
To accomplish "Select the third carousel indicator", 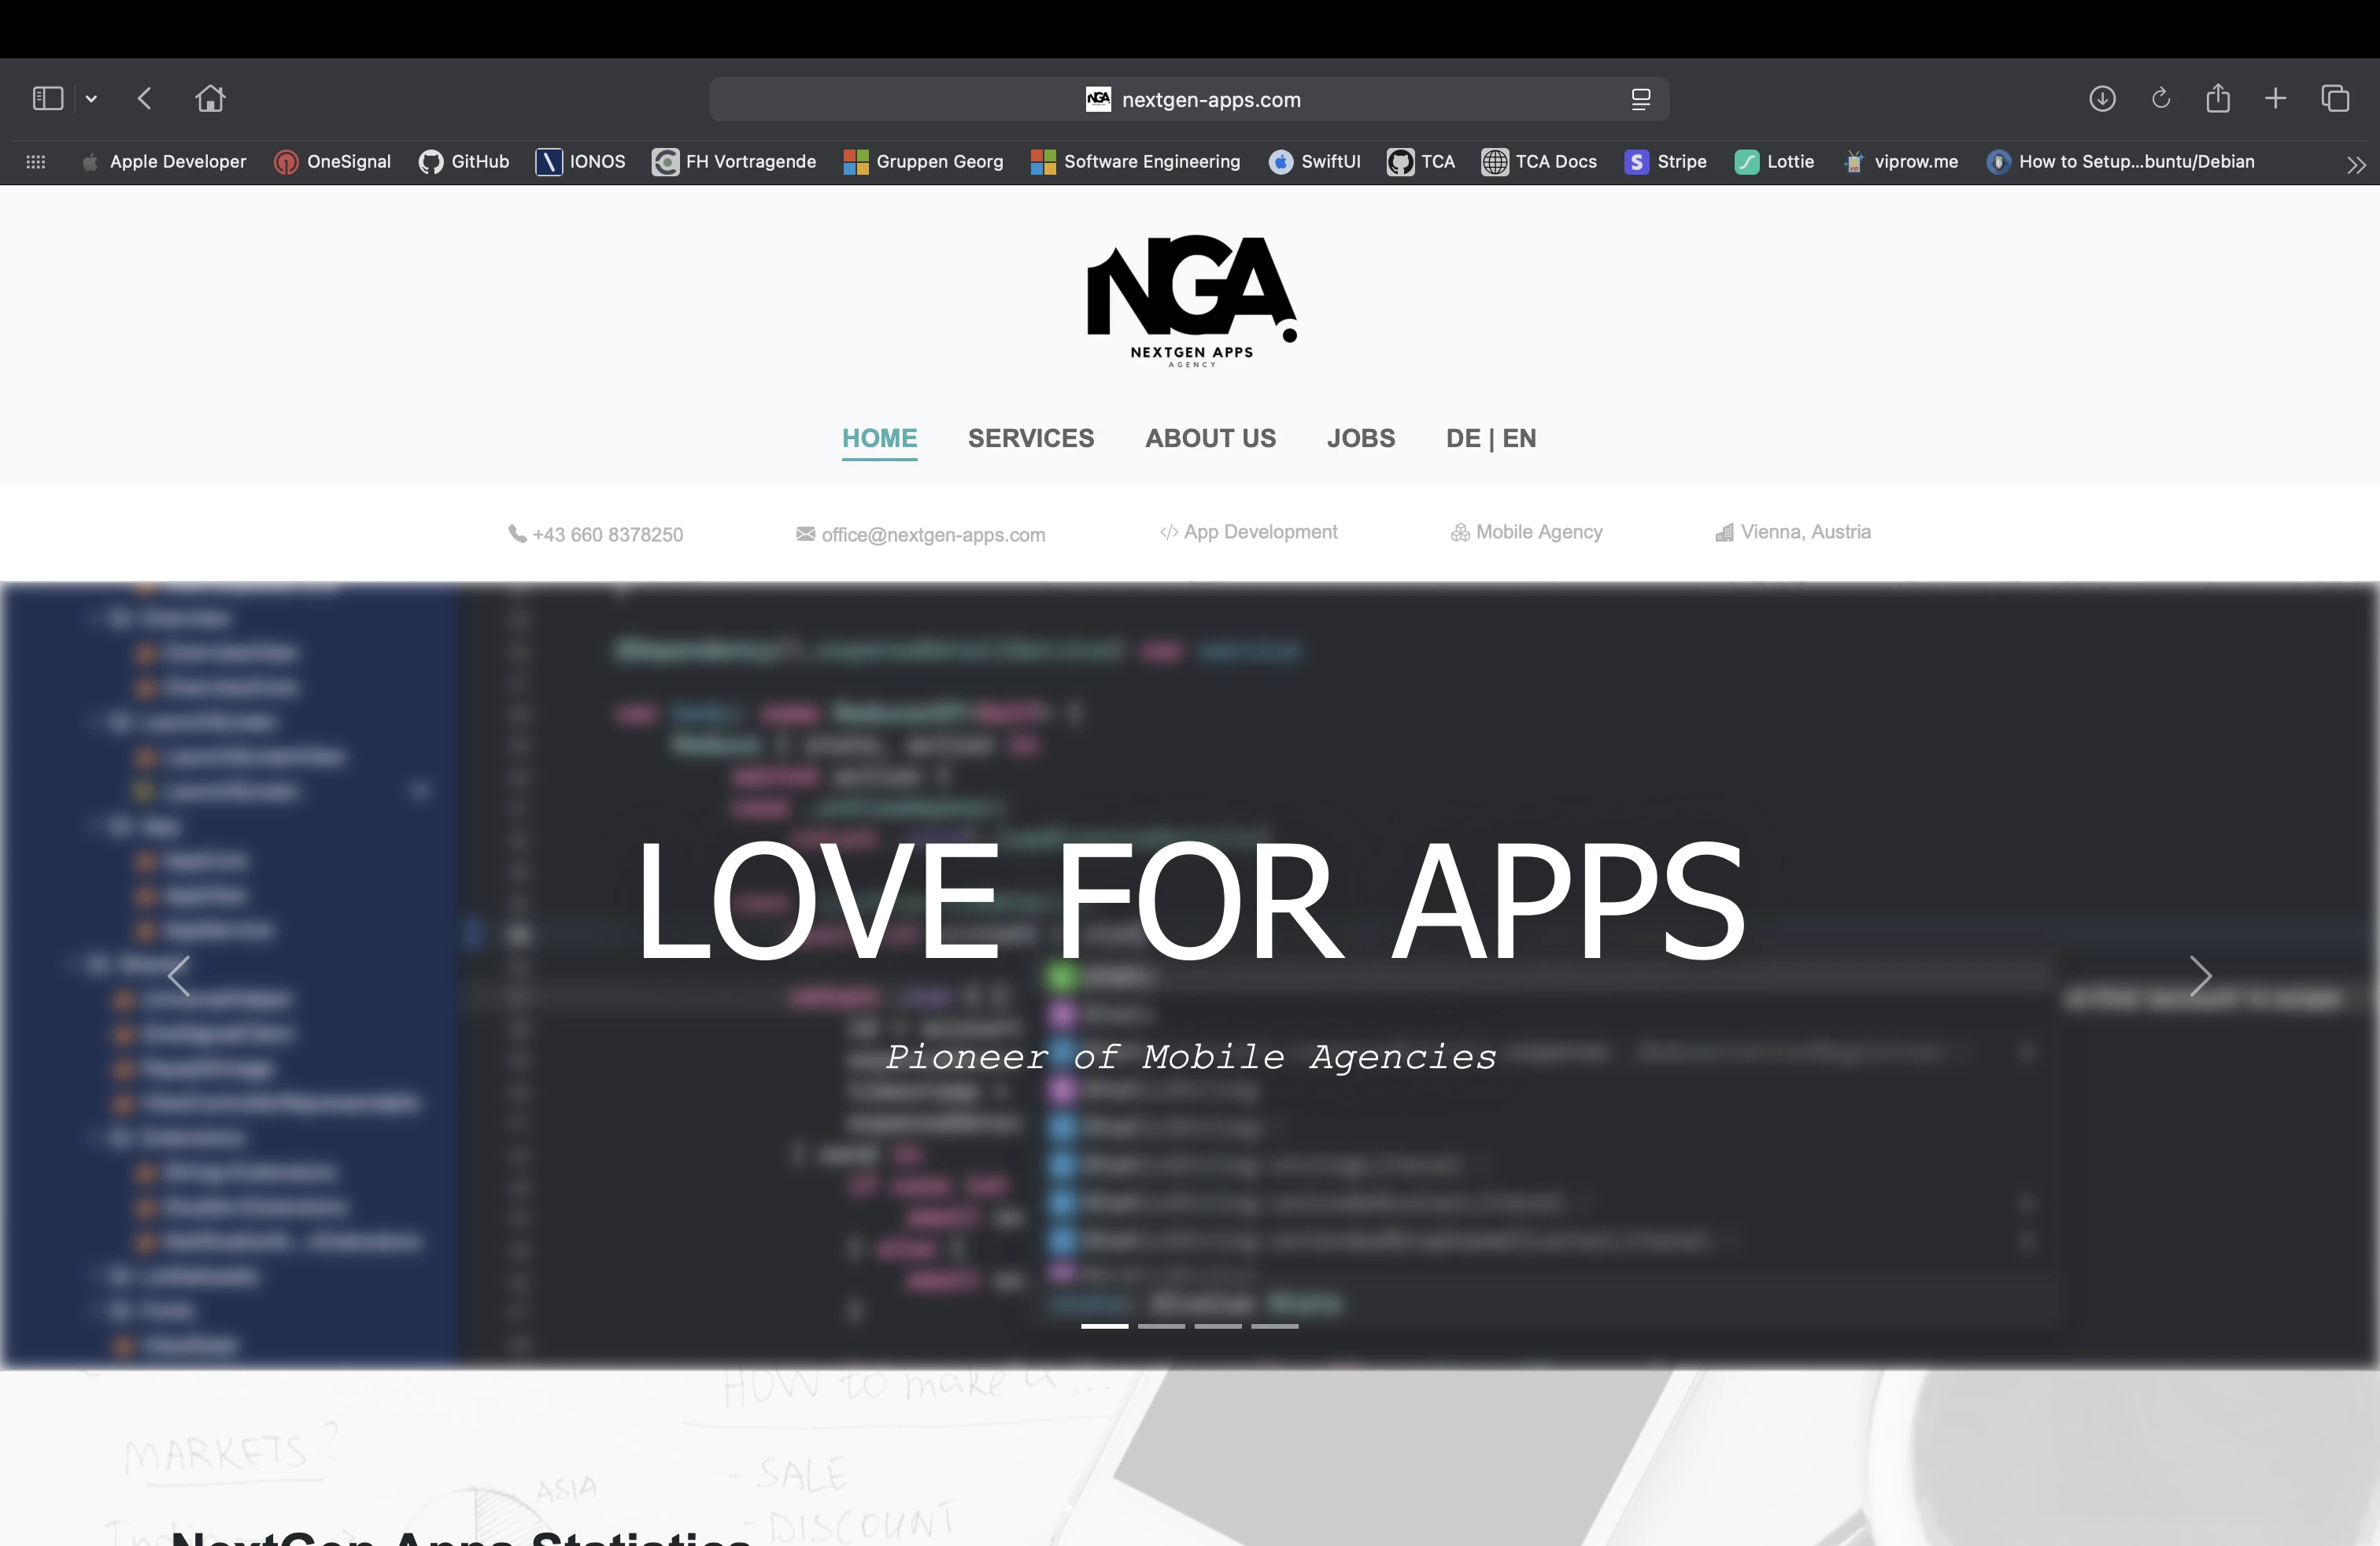I will pos(1218,1326).
